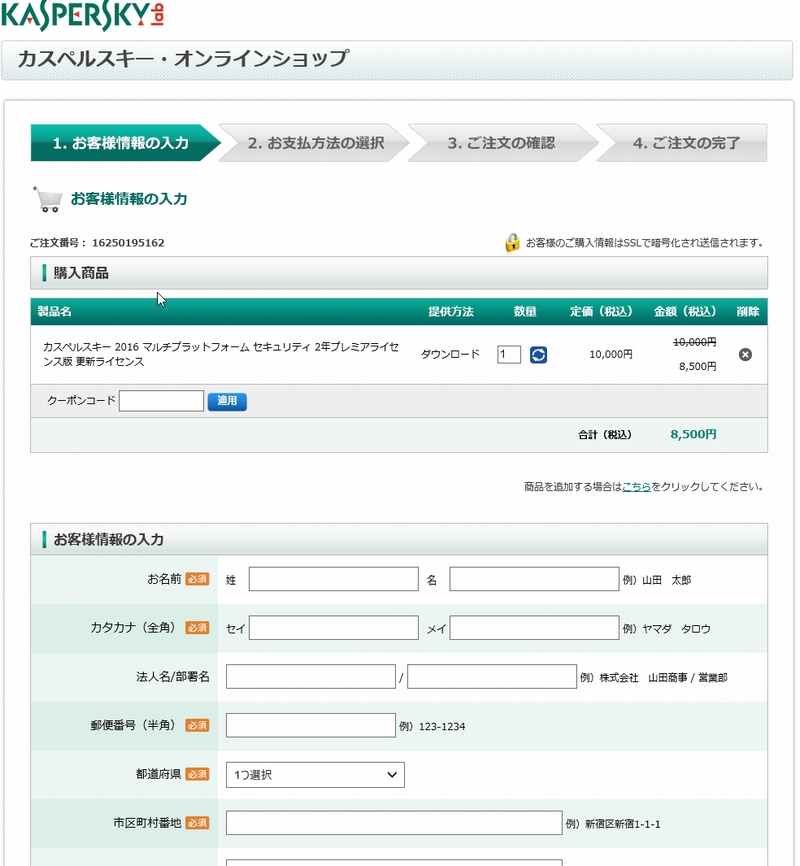Click the product name カスペルスキー 2016 text
This screenshot has height=866, width=800.
tap(221, 354)
